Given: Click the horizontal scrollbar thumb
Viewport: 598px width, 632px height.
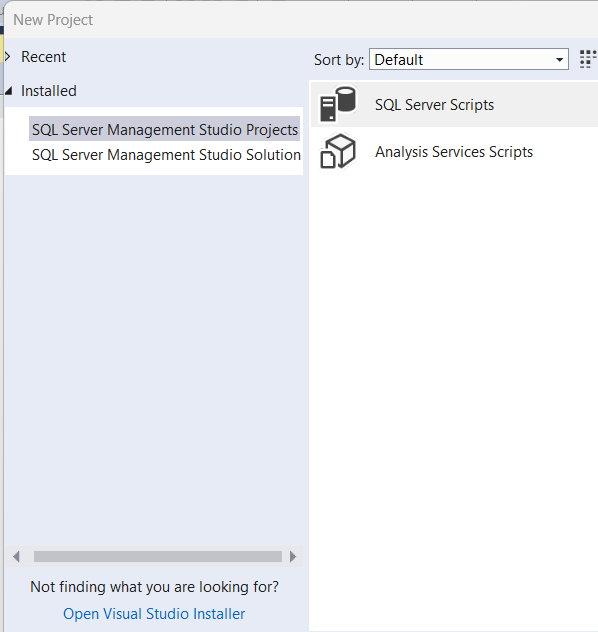Looking at the screenshot, I should [158, 557].
